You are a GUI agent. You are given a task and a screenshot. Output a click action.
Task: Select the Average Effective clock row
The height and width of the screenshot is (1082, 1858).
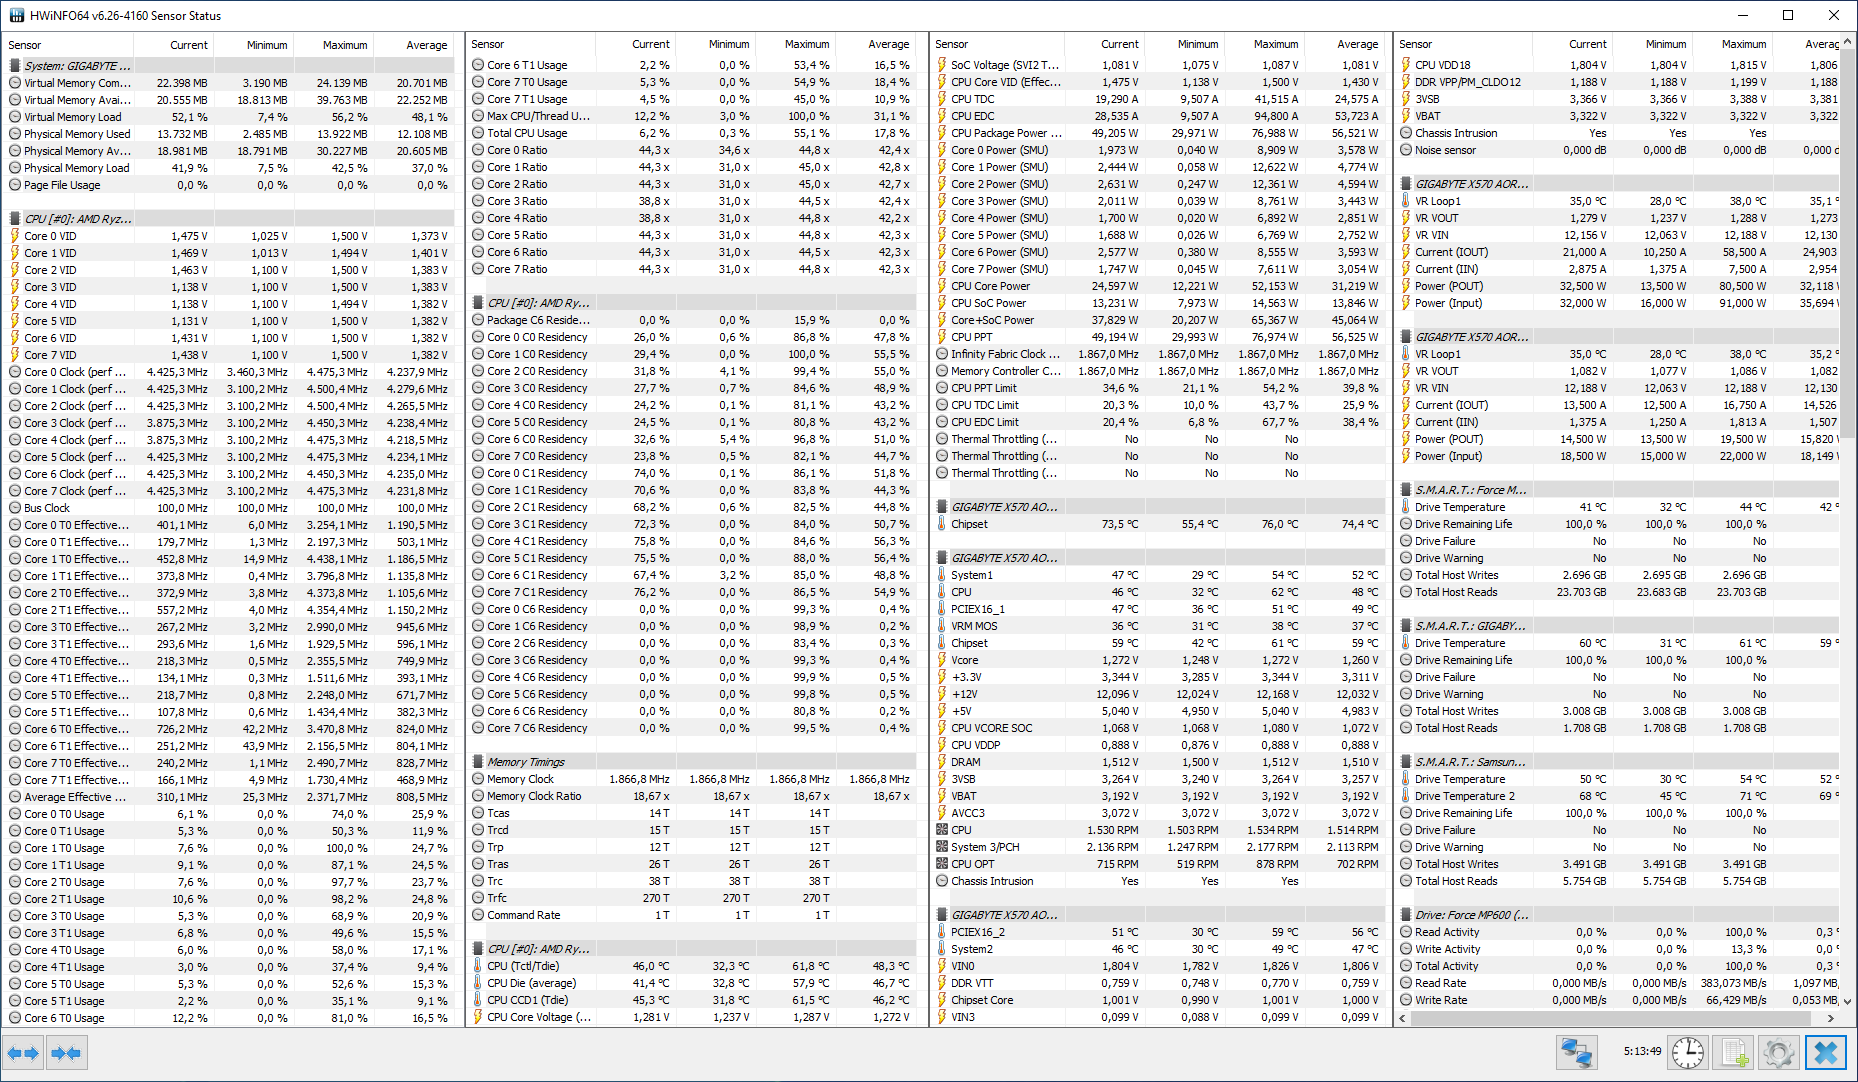(229, 797)
